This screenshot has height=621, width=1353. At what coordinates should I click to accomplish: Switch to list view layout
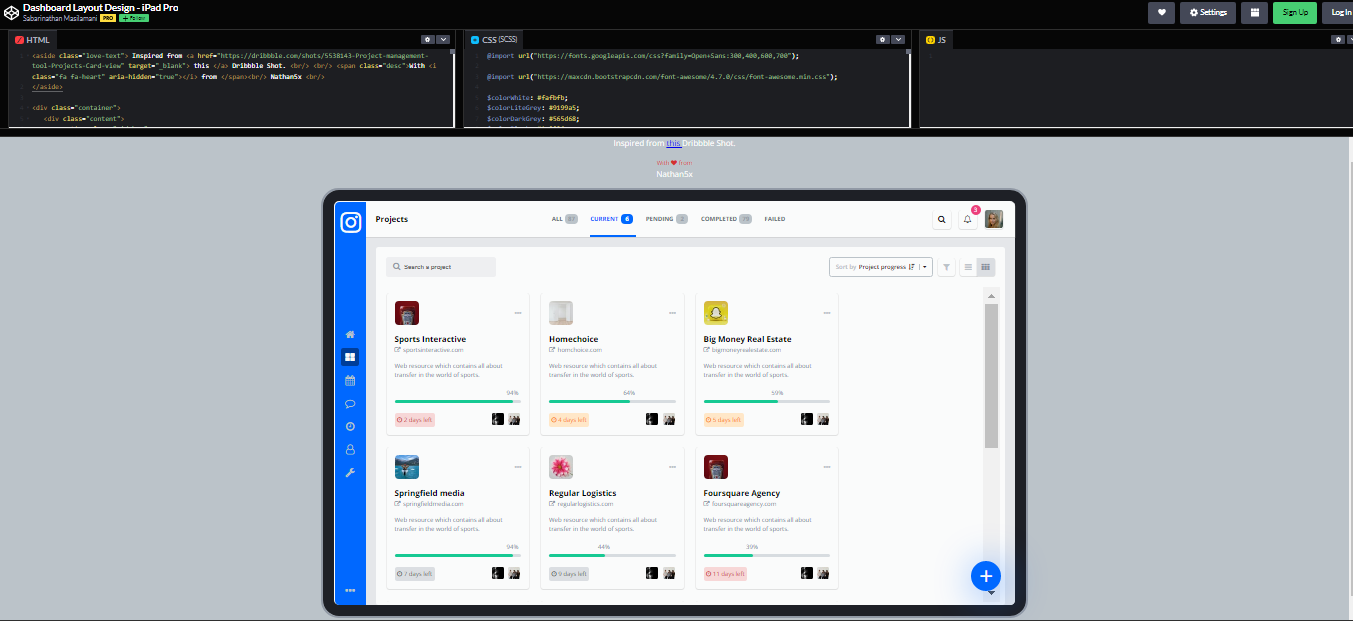[967, 267]
